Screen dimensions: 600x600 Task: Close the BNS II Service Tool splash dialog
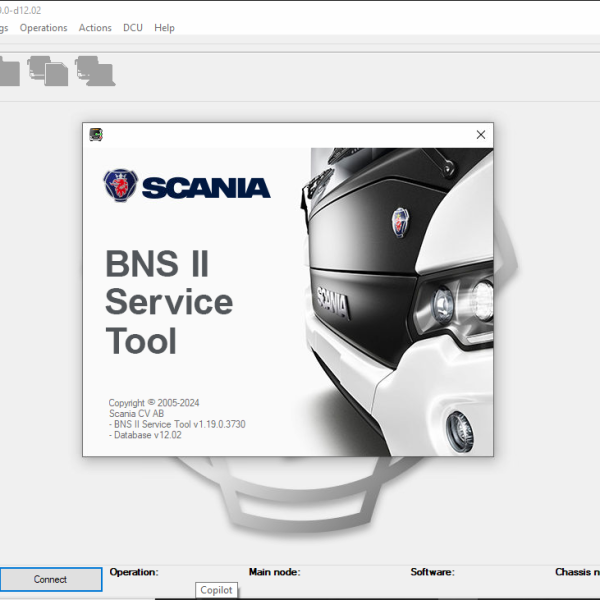pos(481,135)
